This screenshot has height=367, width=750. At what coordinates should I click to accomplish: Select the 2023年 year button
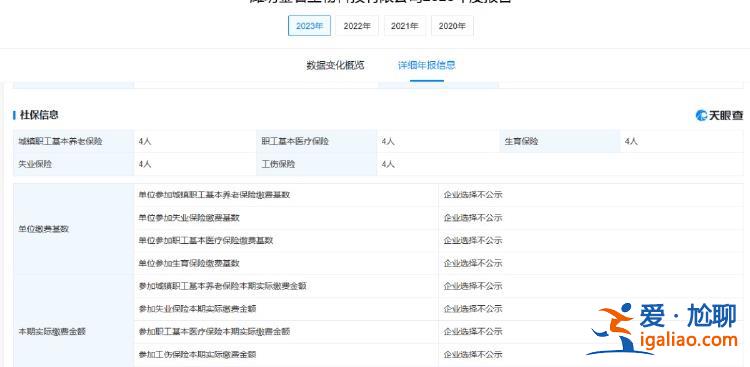click(309, 26)
